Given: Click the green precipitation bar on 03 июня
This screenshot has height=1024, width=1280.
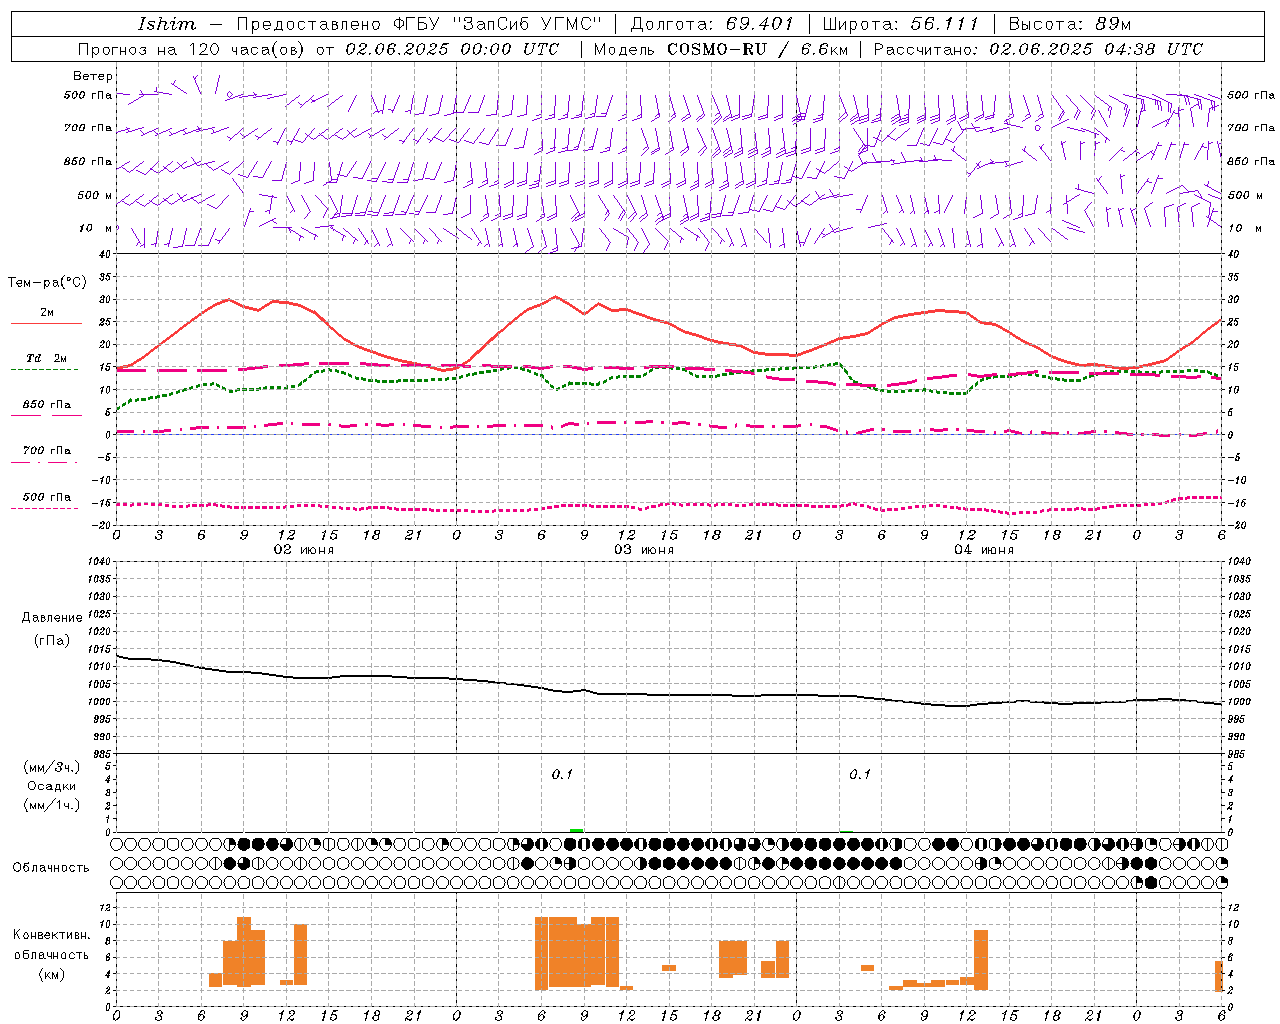Looking at the screenshot, I should point(577,830).
